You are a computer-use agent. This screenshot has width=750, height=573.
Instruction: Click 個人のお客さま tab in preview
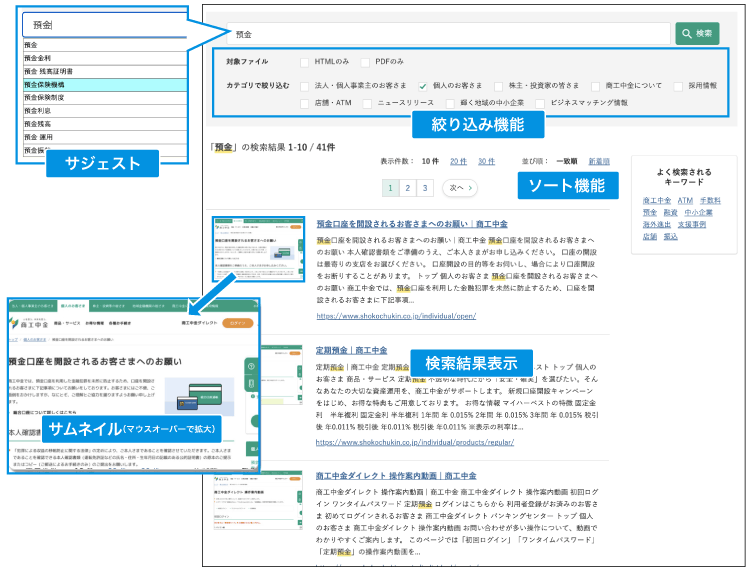[73, 306]
